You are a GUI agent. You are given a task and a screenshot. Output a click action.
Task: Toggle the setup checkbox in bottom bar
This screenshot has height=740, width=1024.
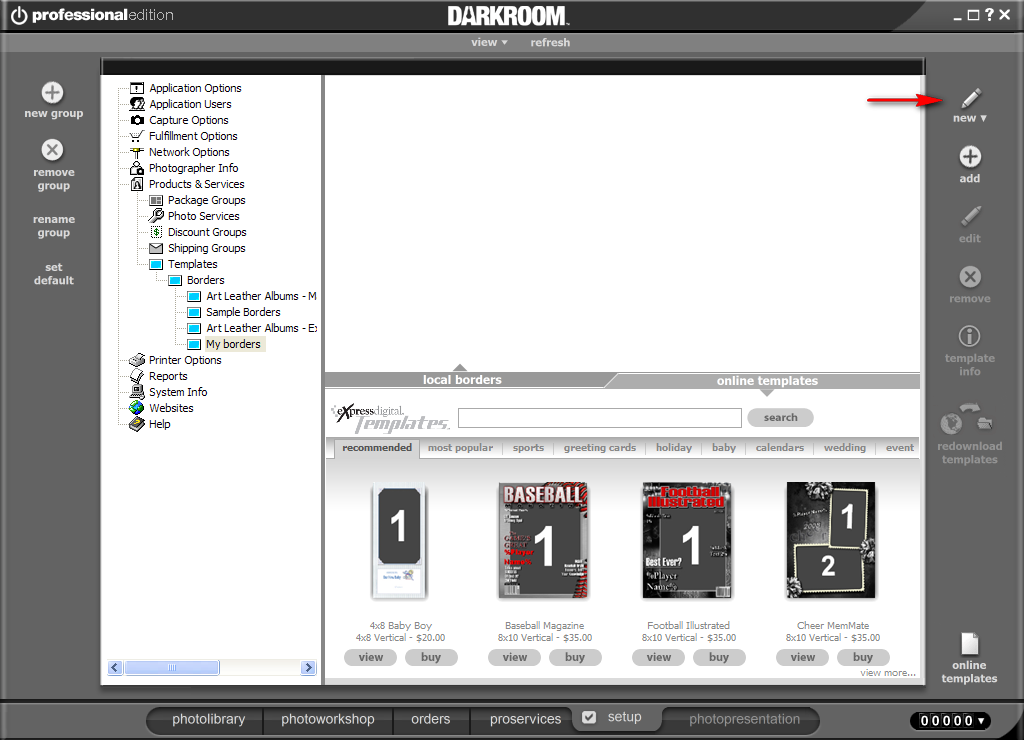[589, 717]
